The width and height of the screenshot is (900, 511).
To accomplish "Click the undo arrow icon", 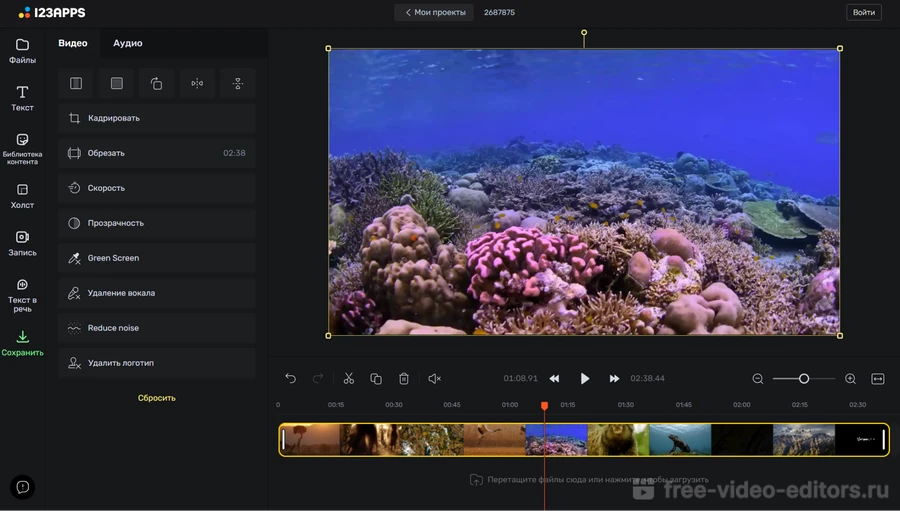I will coord(291,379).
